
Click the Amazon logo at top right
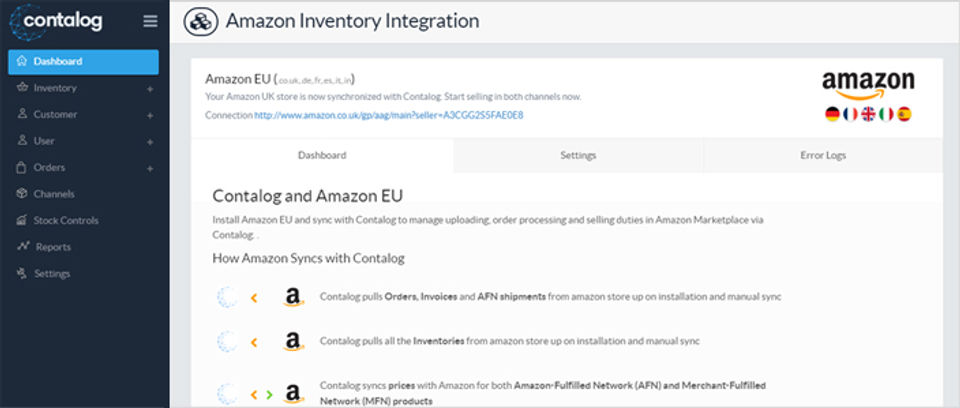coord(867,85)
